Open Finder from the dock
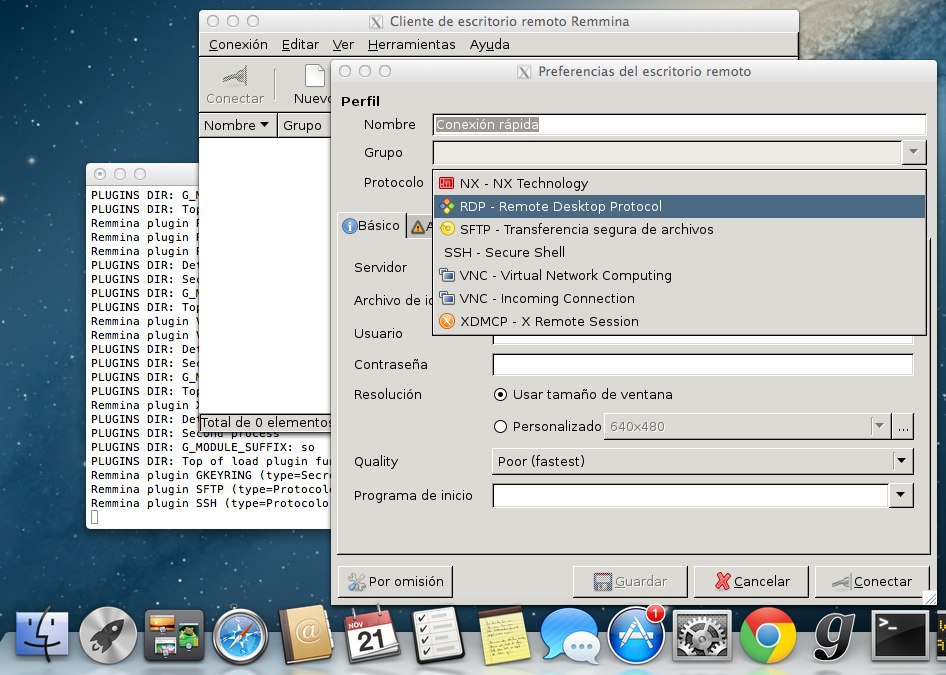 (x=42, y=635)
